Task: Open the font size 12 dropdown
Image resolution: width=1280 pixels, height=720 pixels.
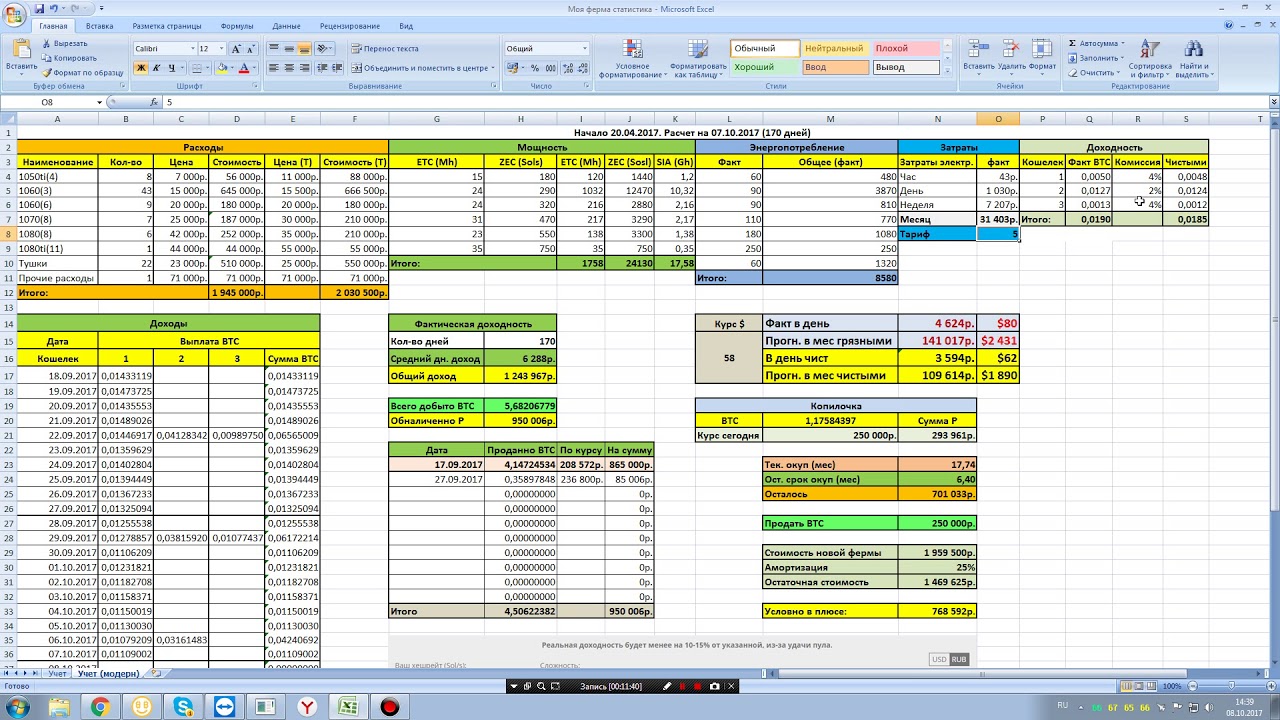Action: (222, 48)
